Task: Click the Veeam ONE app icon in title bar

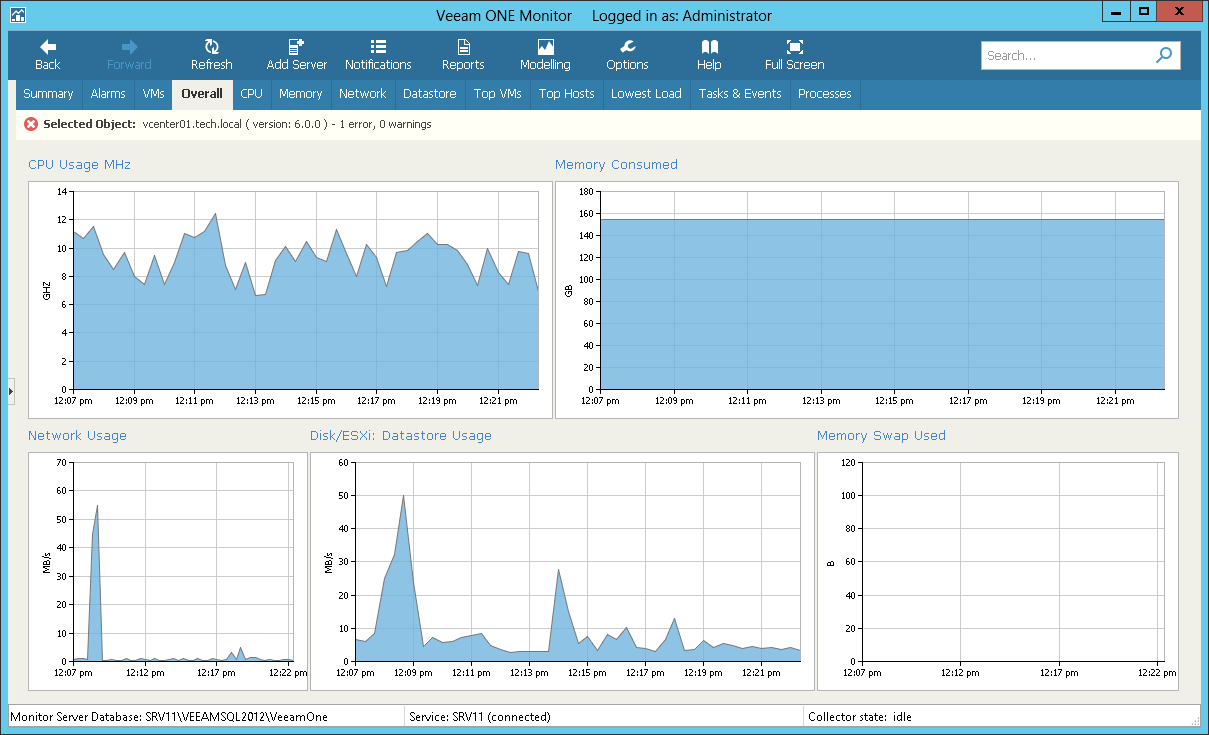Action: pos(18,15)
